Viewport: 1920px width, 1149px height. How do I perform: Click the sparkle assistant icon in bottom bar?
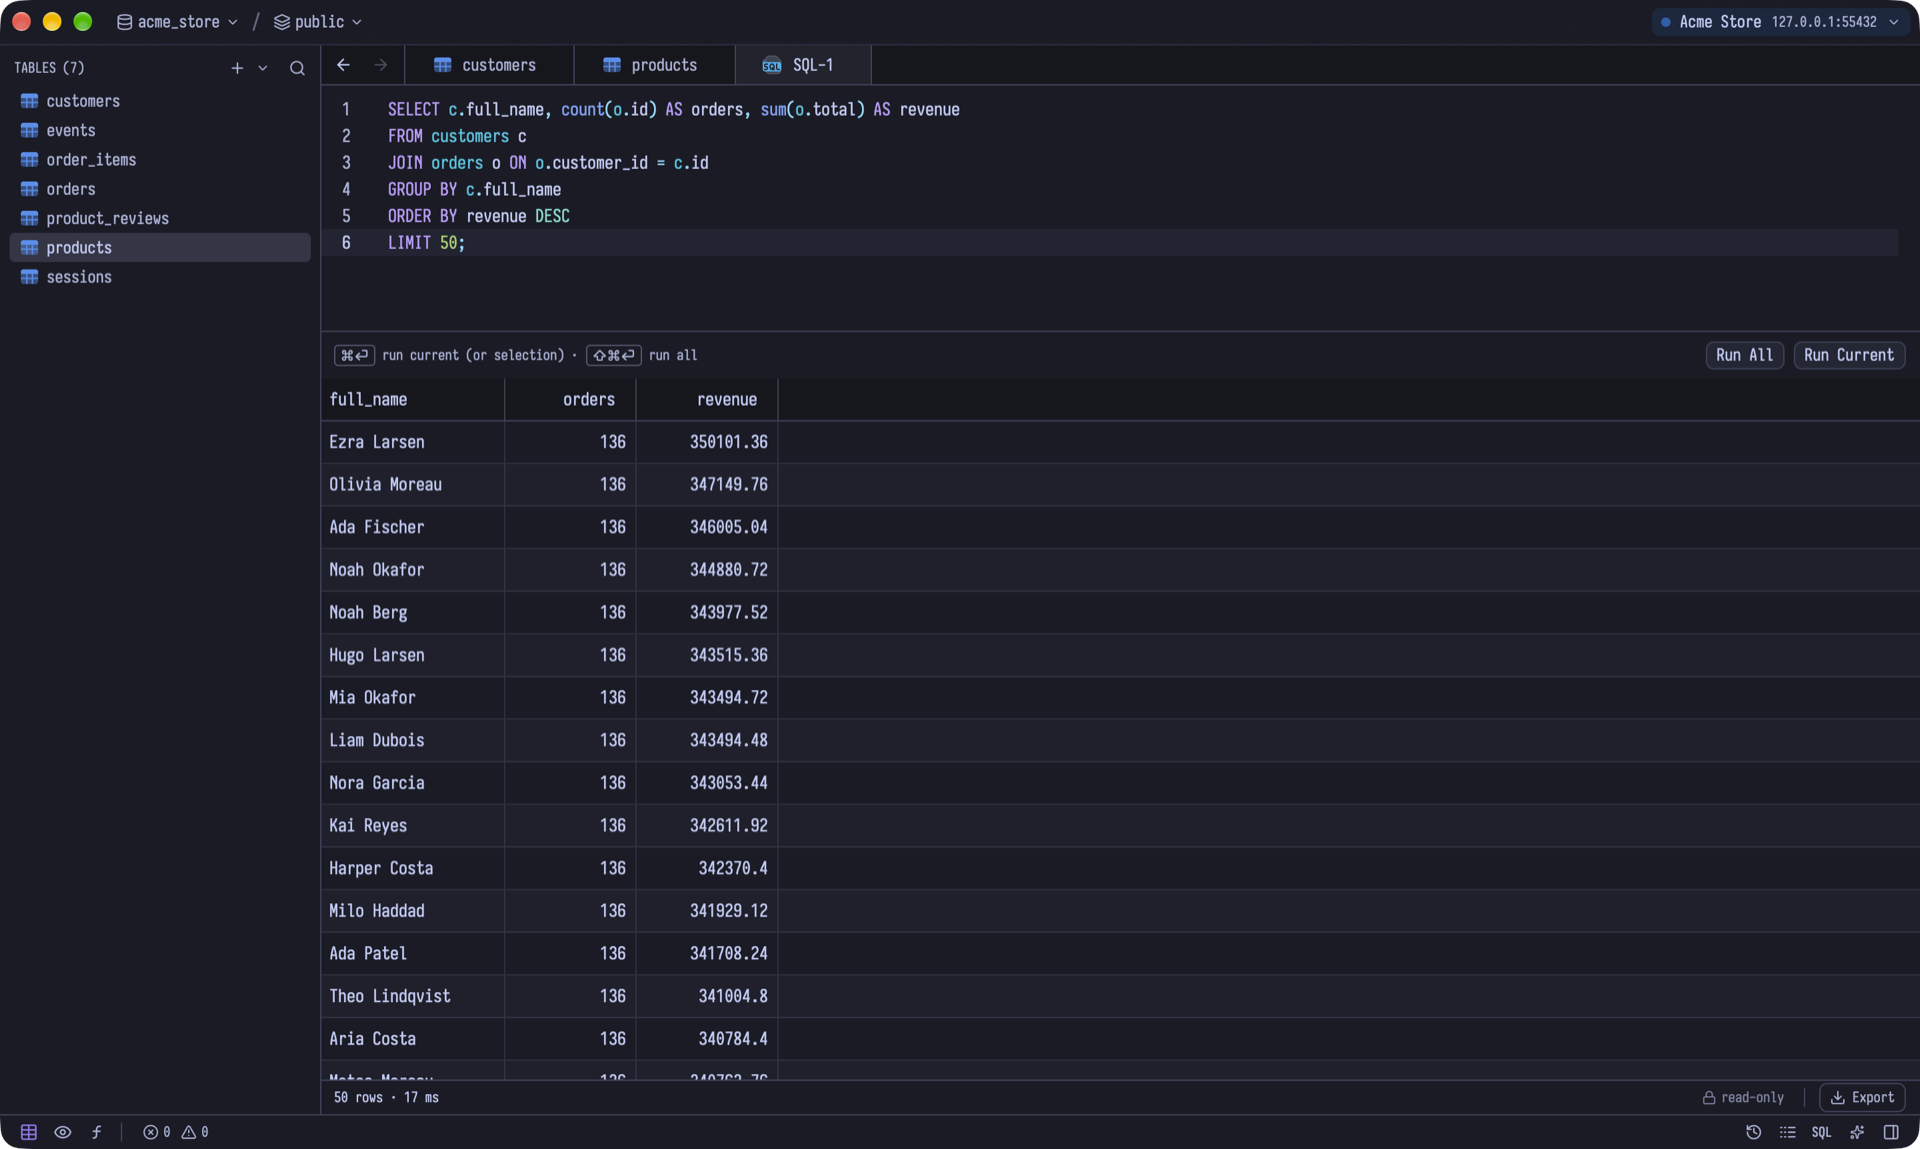[x=1857, y=1132]
